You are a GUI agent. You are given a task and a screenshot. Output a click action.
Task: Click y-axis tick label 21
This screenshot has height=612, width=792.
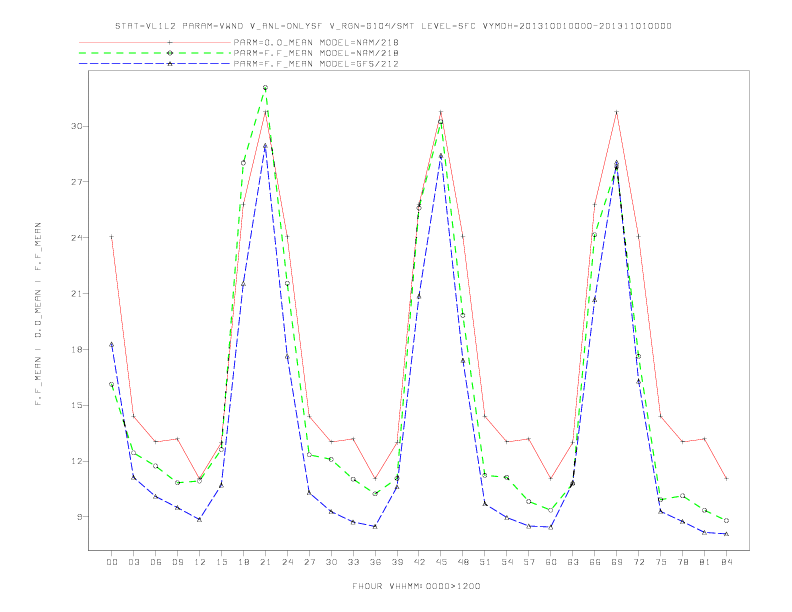coord(76,293)
